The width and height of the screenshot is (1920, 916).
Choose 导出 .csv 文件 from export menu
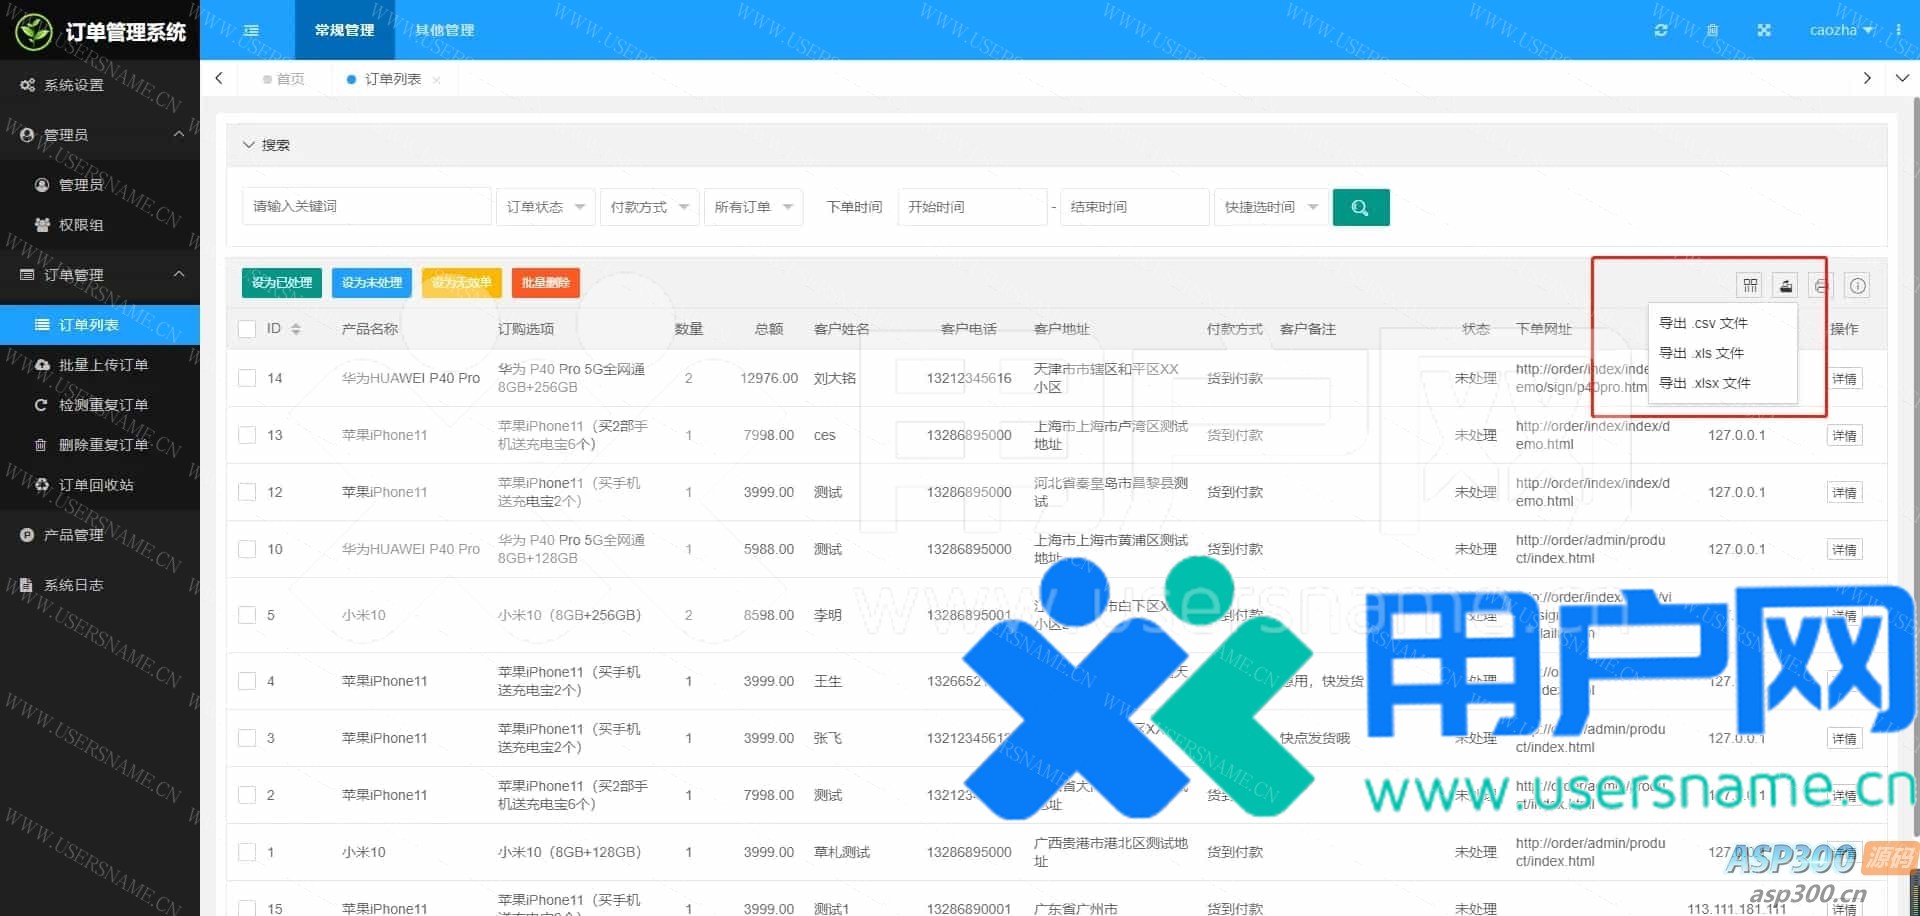(1722, 323)
